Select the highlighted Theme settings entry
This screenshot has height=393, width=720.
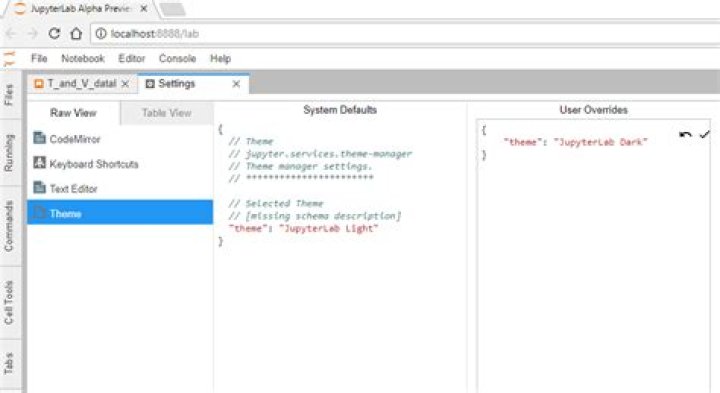pyautogui.click(x=120, y=213)
